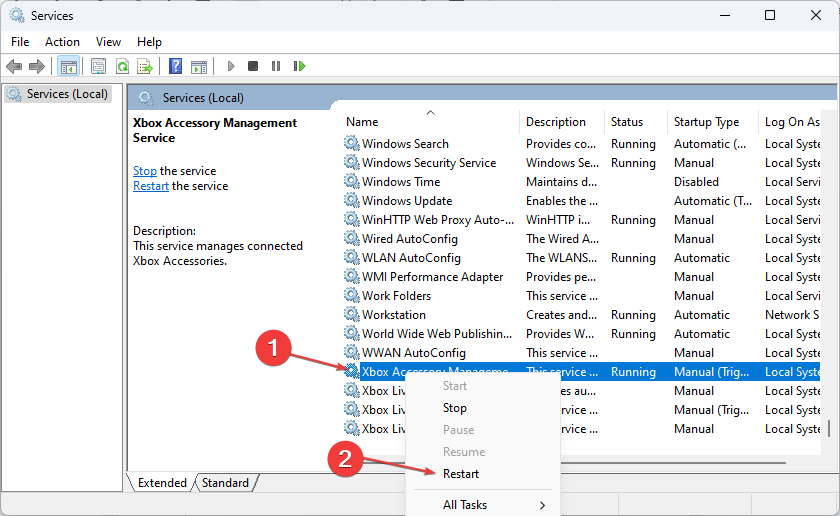
Task: Click the gear icon beside Workstation
Action: click(351, 314)
